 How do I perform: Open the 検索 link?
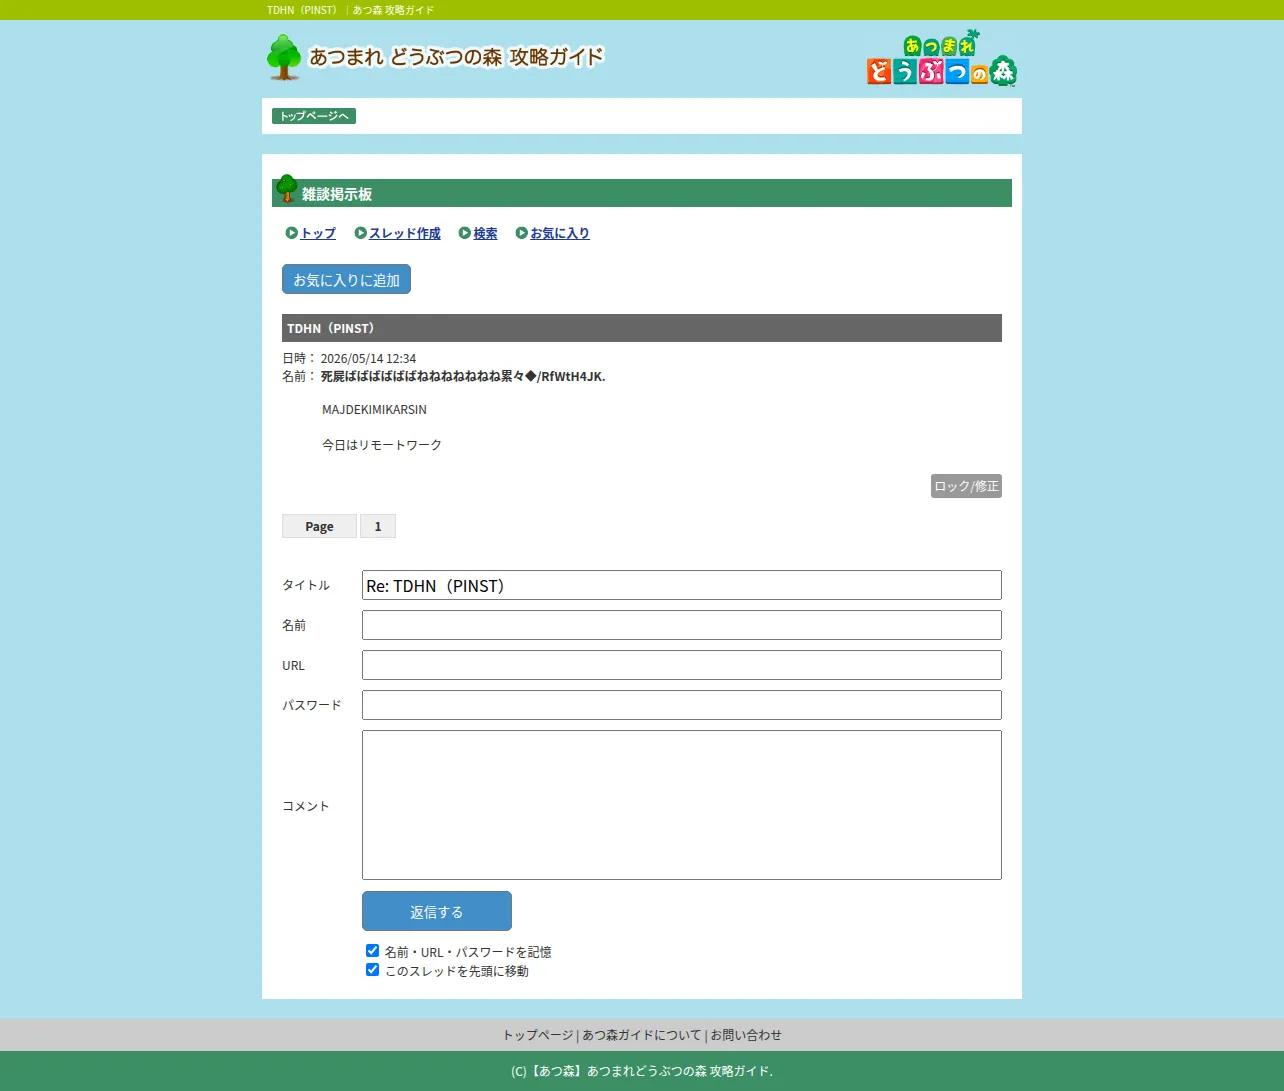point(485,233)
